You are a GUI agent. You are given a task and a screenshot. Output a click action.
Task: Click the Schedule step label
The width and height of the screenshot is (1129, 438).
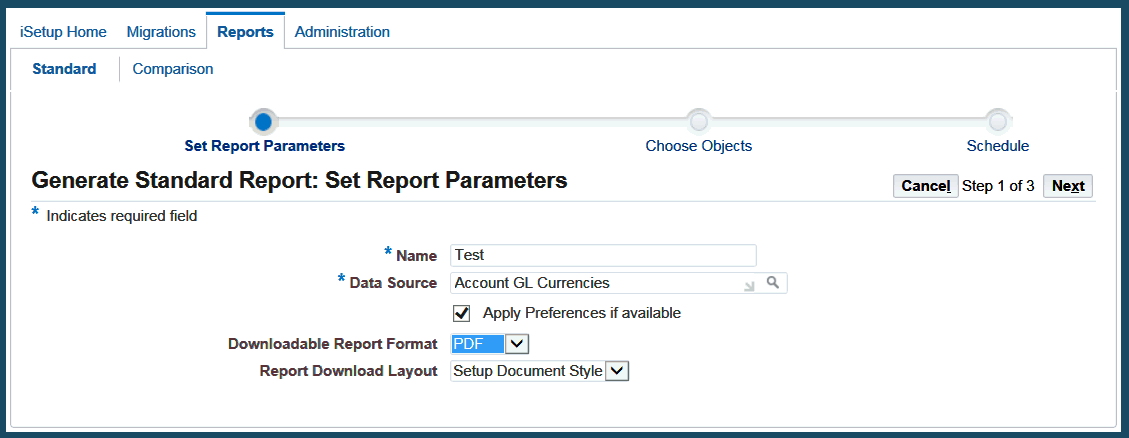coord(997,146)
